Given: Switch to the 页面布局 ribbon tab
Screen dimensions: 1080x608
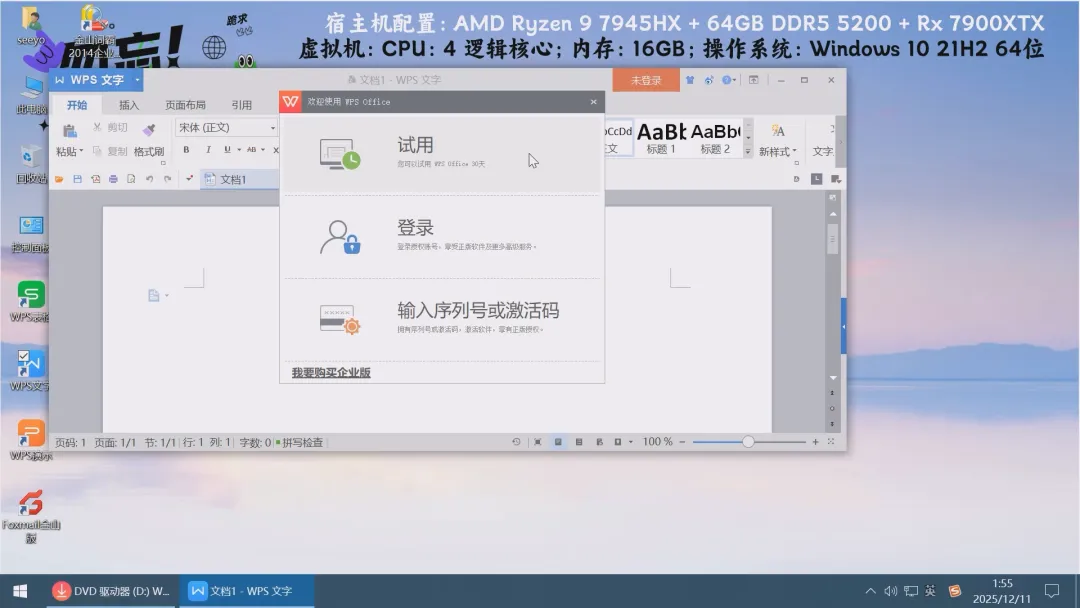Looking at the screenshot, I should tap(185, 105).
